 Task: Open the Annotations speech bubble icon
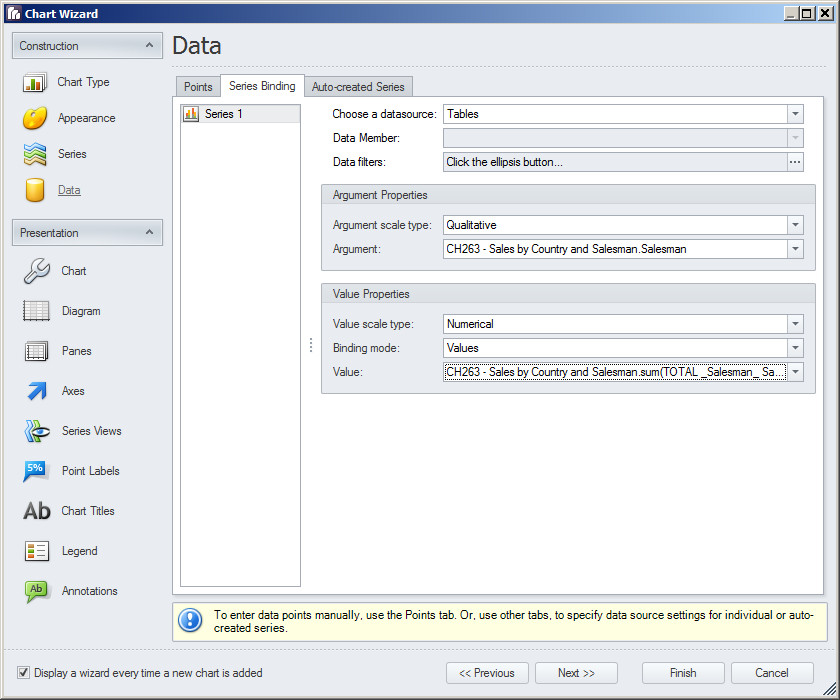click(36, 592)
